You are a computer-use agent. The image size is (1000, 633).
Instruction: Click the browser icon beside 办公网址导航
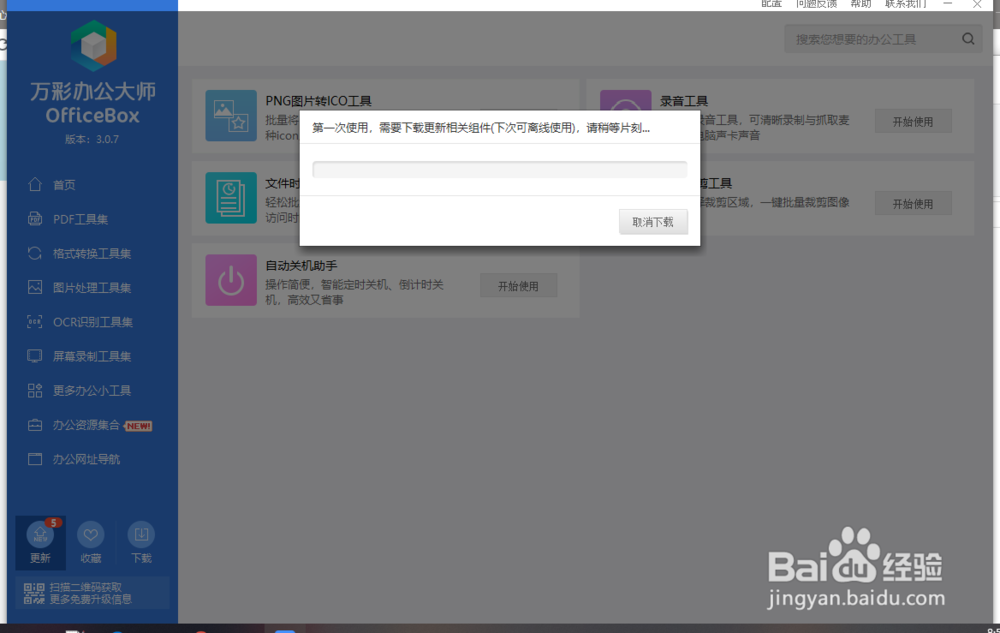[x=35, y=459]
